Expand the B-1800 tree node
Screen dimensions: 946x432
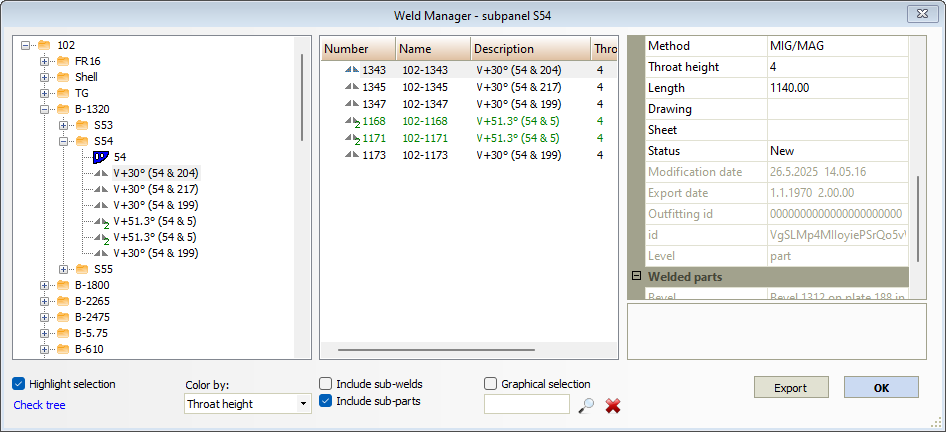coord(45,285)
